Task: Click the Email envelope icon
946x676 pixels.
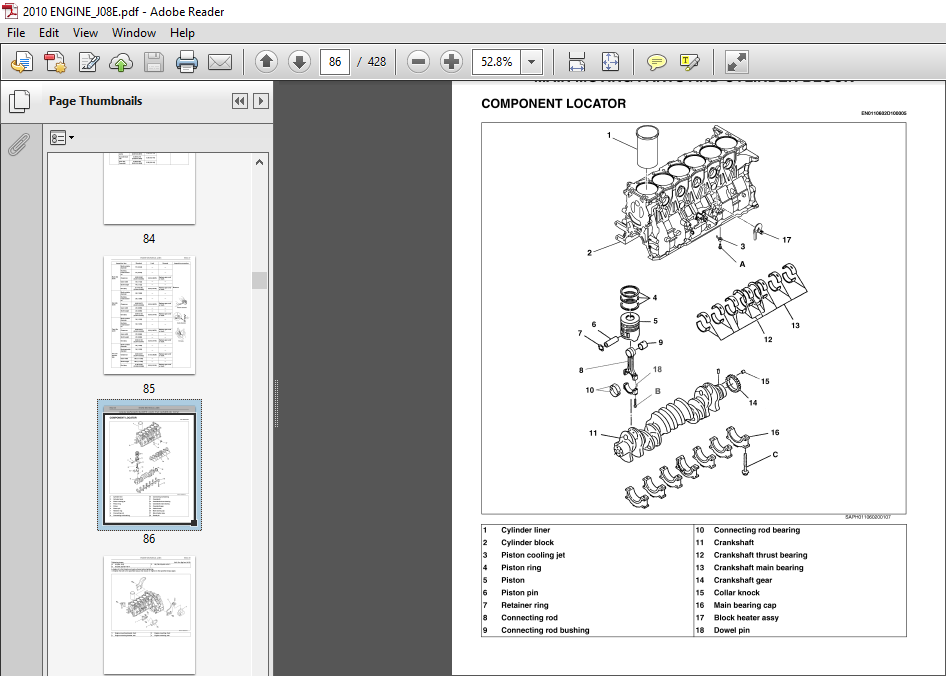Action: (x=220, y=62)
